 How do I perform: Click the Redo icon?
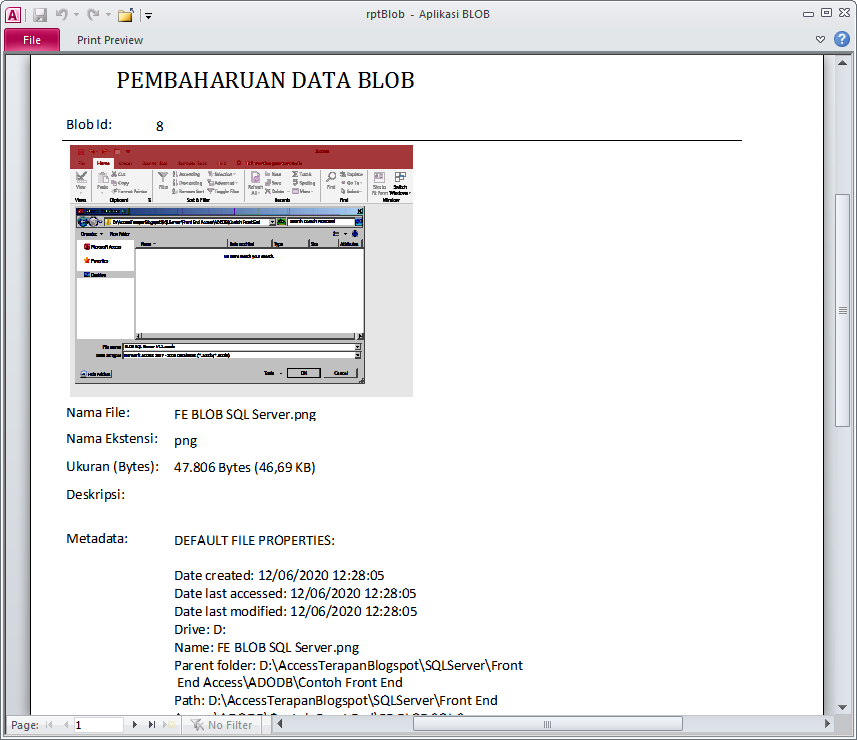pos(93,14)
